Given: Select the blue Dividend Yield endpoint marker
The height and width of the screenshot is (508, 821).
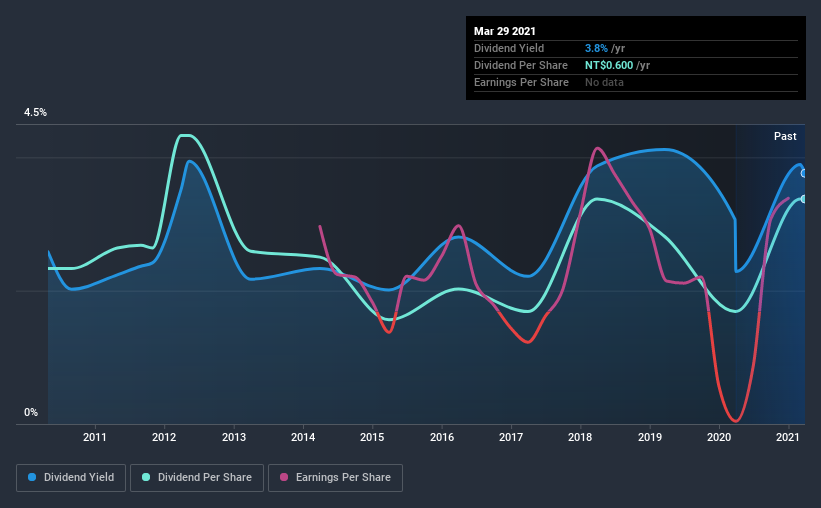Looking at the screenshot, I should coord(804,173).
